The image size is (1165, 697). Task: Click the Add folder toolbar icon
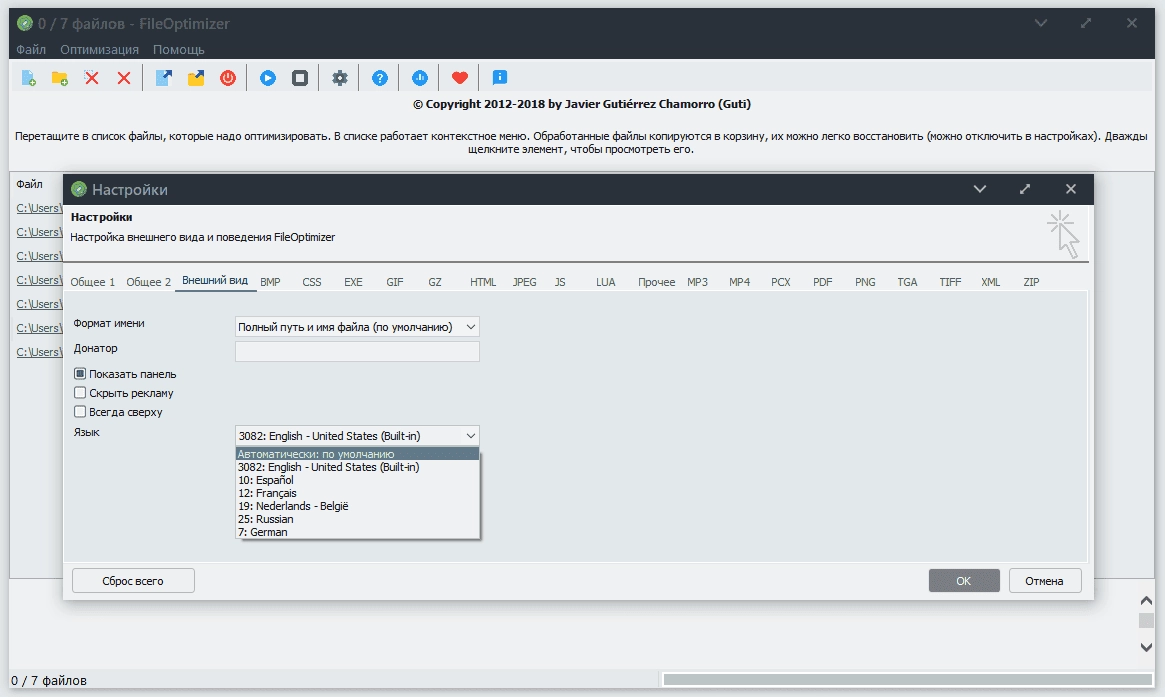click(x=59, y=77)
